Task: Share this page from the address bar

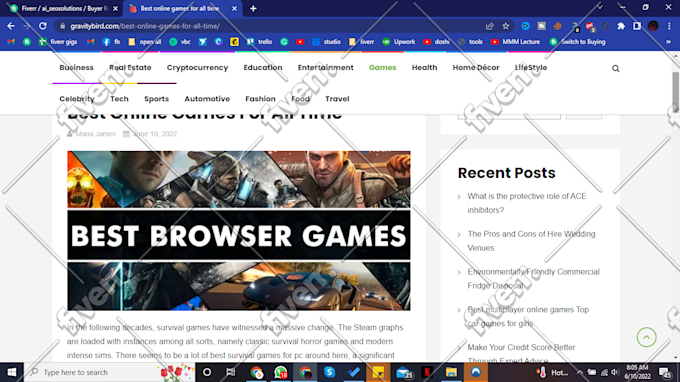Action: click(490, 26)
